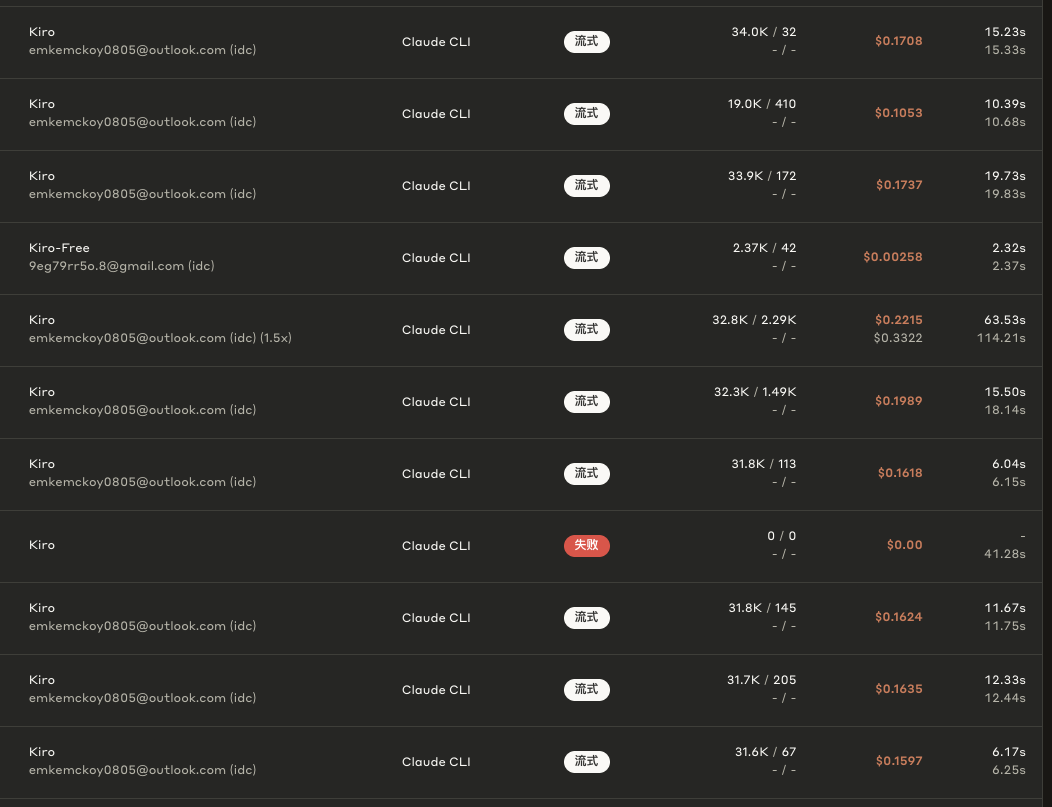Open the Kiro-Free gmail account row
The height and width of the screenshot is (807, 1052).
coord(521,258)
